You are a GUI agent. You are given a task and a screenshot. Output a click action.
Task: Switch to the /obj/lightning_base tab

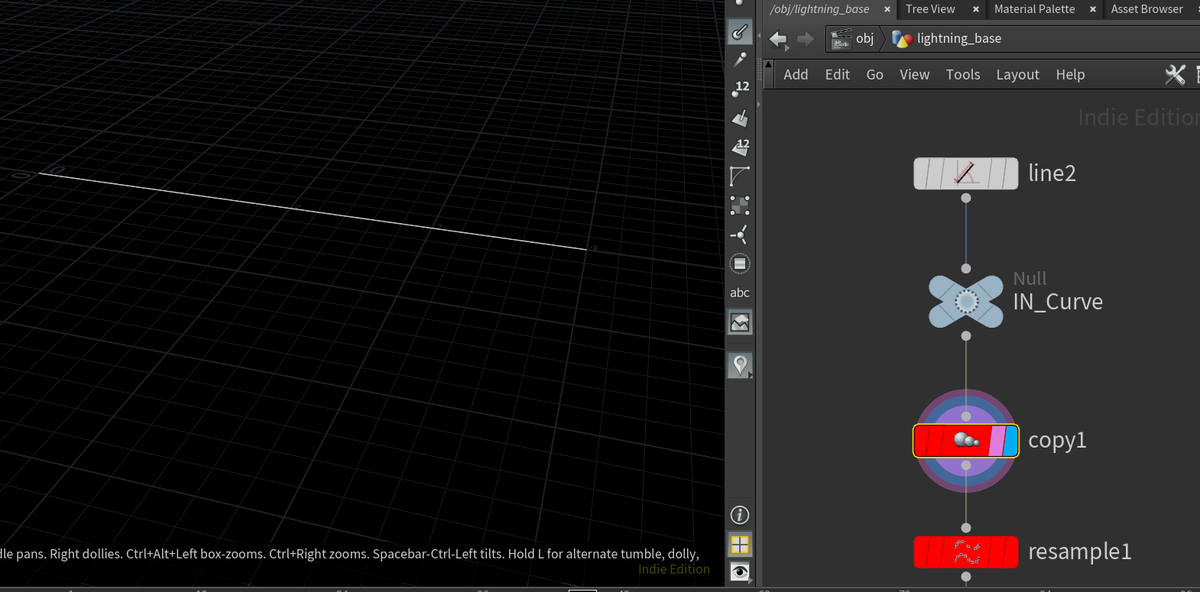(820, 9)
